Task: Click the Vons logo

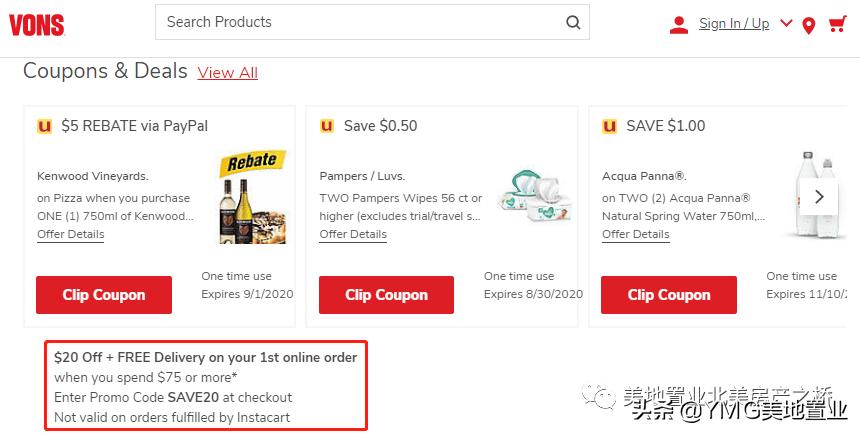Action: pyautogui.click(x=37, y=24)
